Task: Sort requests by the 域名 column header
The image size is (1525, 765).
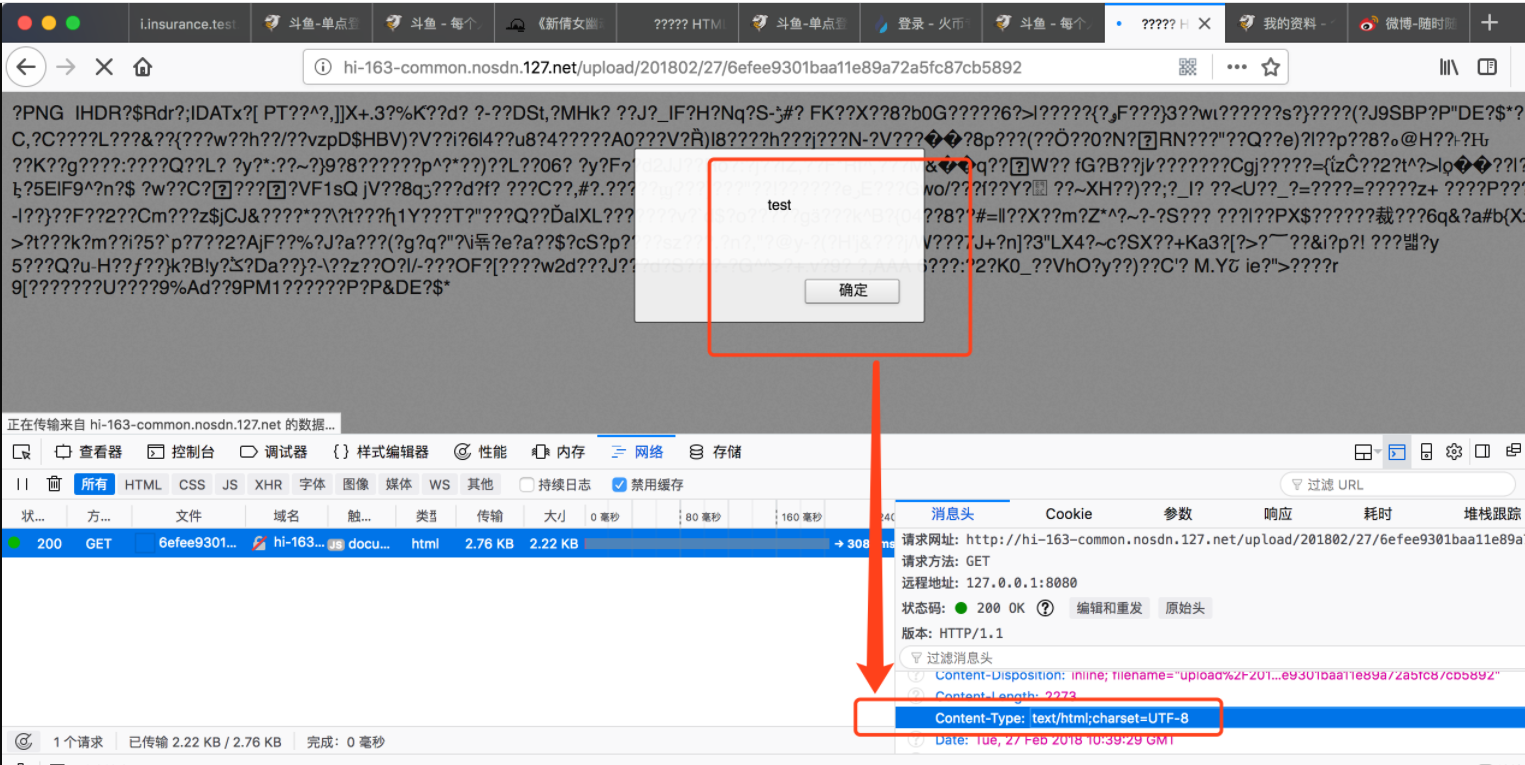Action: click(x=286, y=516)
